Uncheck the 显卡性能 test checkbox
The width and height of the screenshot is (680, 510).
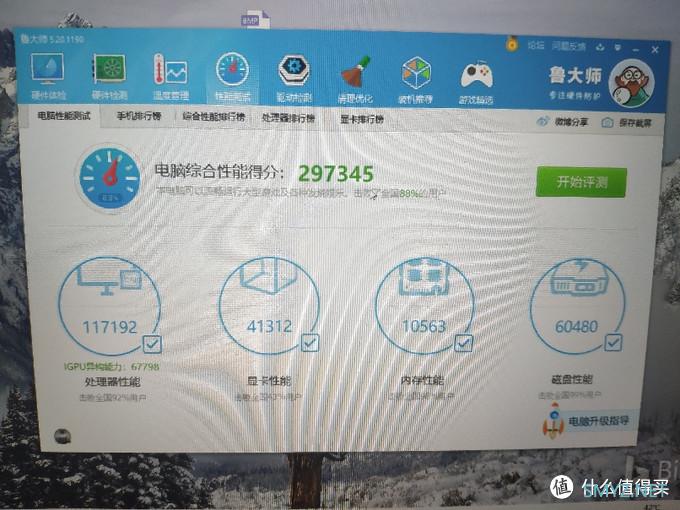click(310, 343)
